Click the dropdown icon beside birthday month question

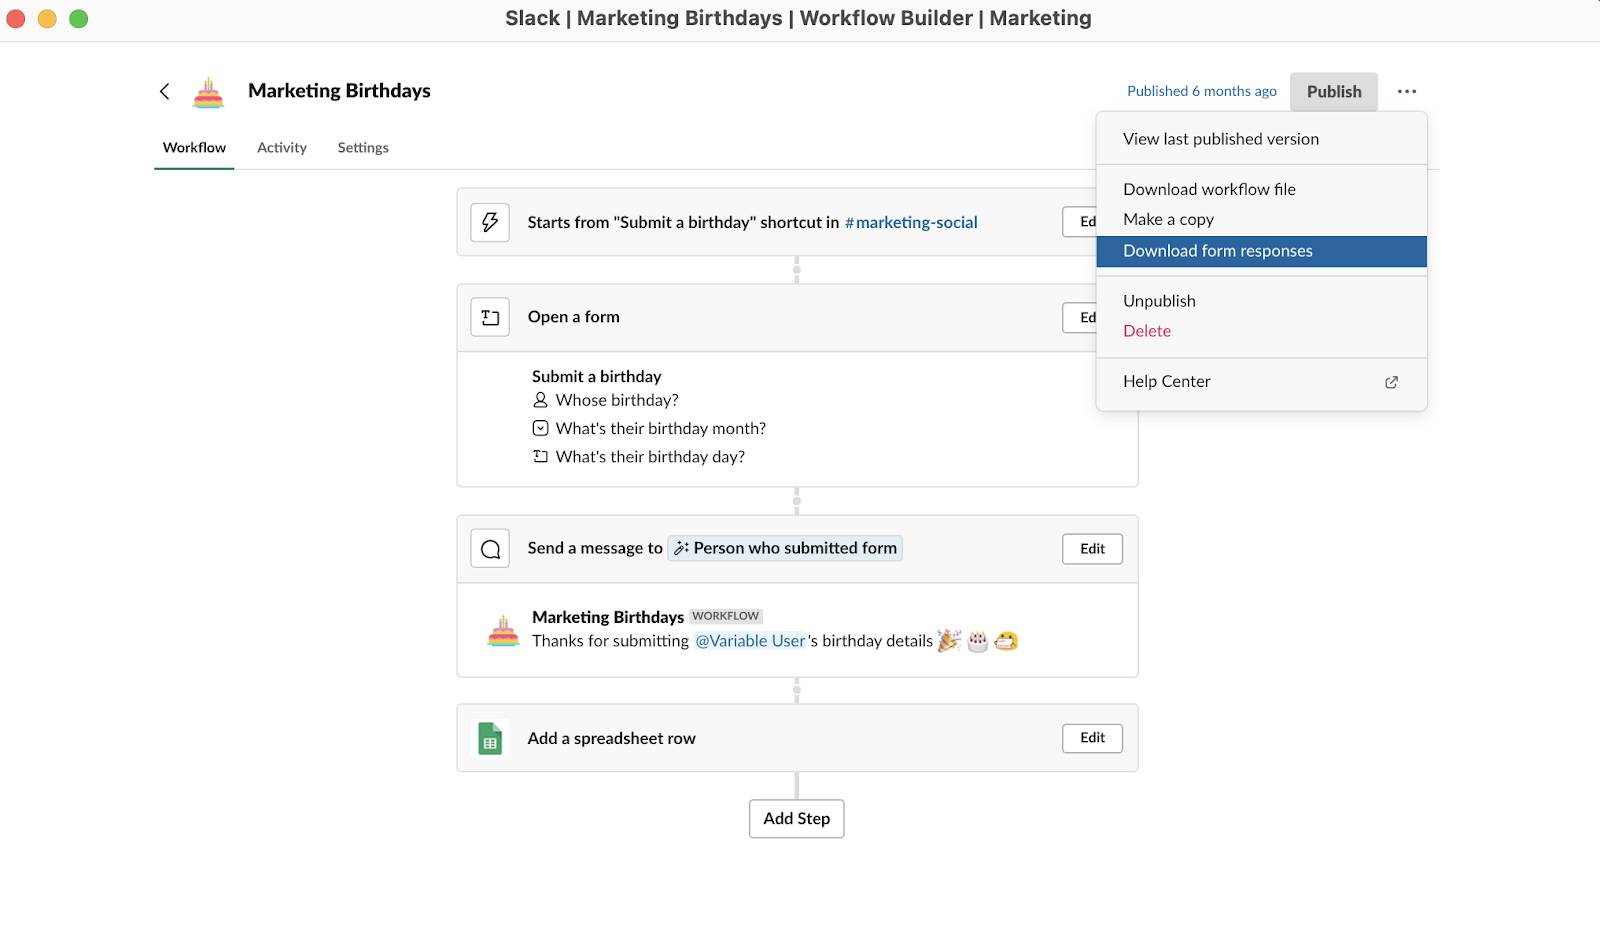point(540,428)
